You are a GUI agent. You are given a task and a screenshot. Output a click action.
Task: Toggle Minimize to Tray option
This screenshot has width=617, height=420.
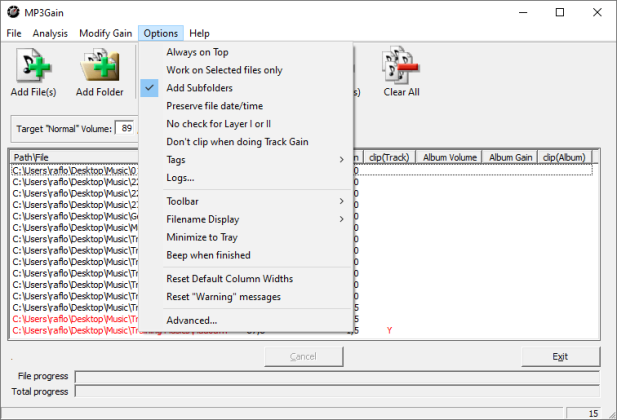click(246, 237)
